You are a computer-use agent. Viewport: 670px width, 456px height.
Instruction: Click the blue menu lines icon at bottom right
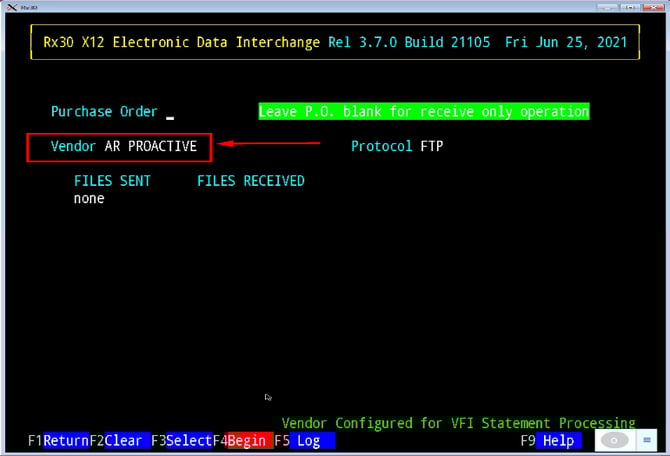click(649, 440)
